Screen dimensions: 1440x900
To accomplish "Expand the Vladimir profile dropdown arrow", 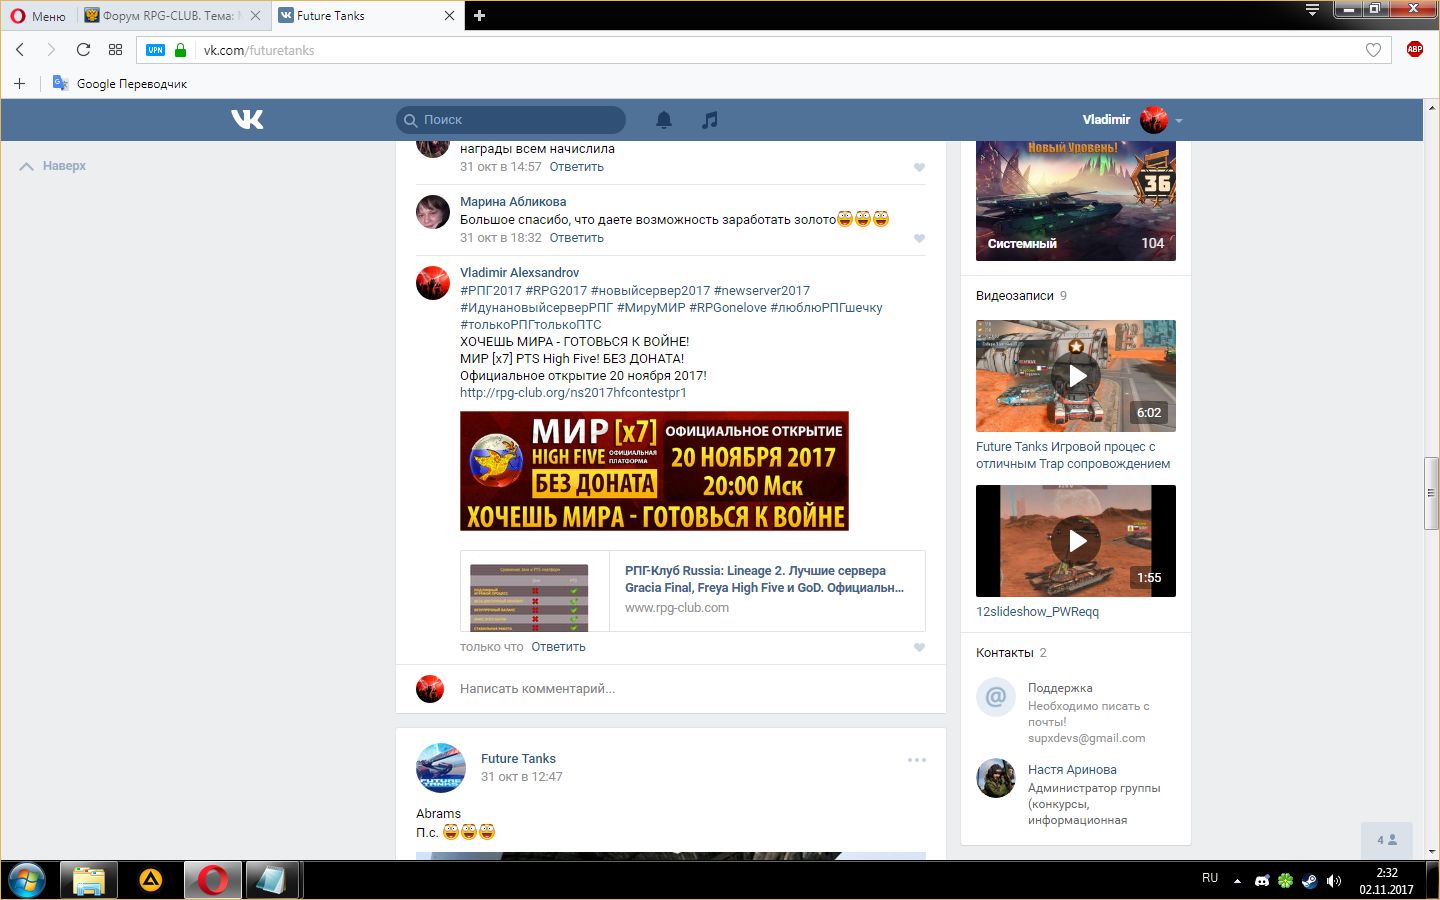I will 1179,121.
